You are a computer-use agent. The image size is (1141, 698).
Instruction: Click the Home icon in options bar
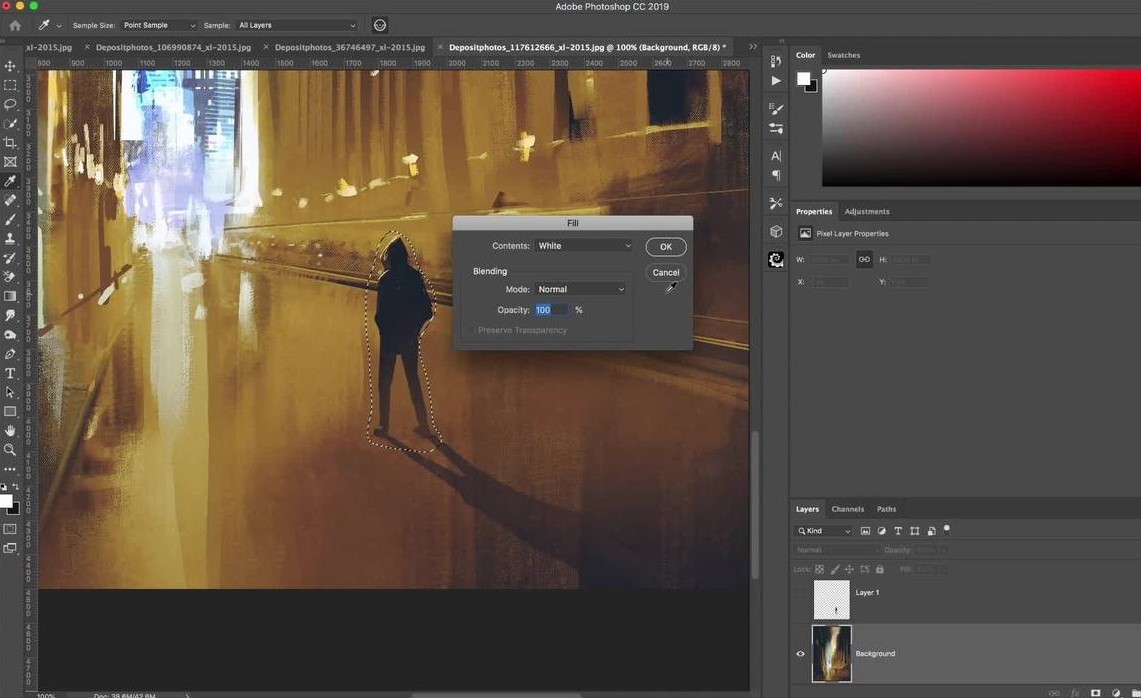15,25
